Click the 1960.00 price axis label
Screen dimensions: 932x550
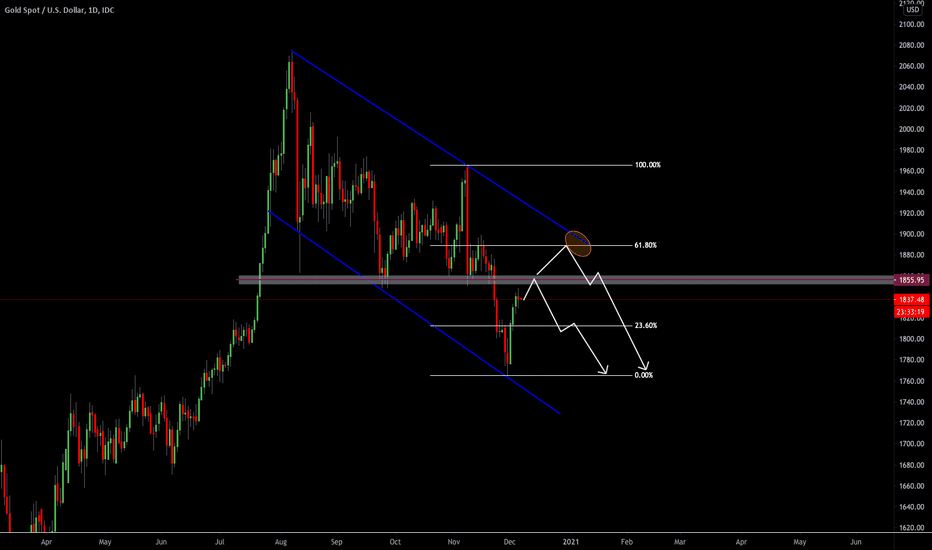(912, 171)
